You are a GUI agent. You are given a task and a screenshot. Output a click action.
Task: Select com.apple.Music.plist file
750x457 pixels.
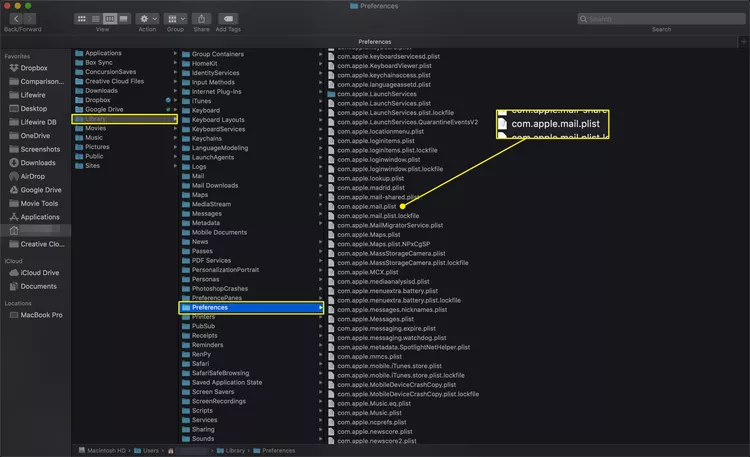(369, 412)
